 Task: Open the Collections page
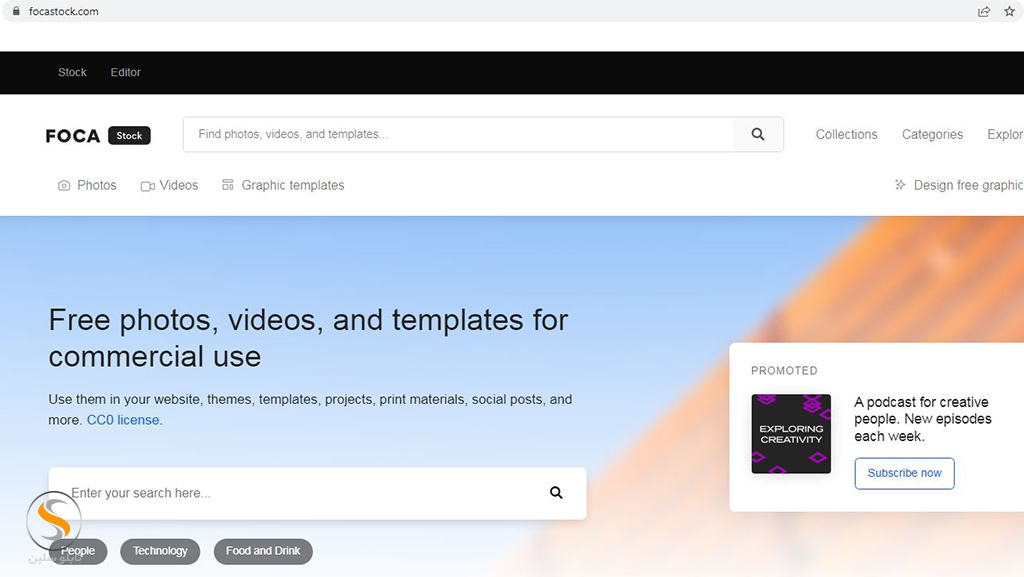[x=846, y=135]
